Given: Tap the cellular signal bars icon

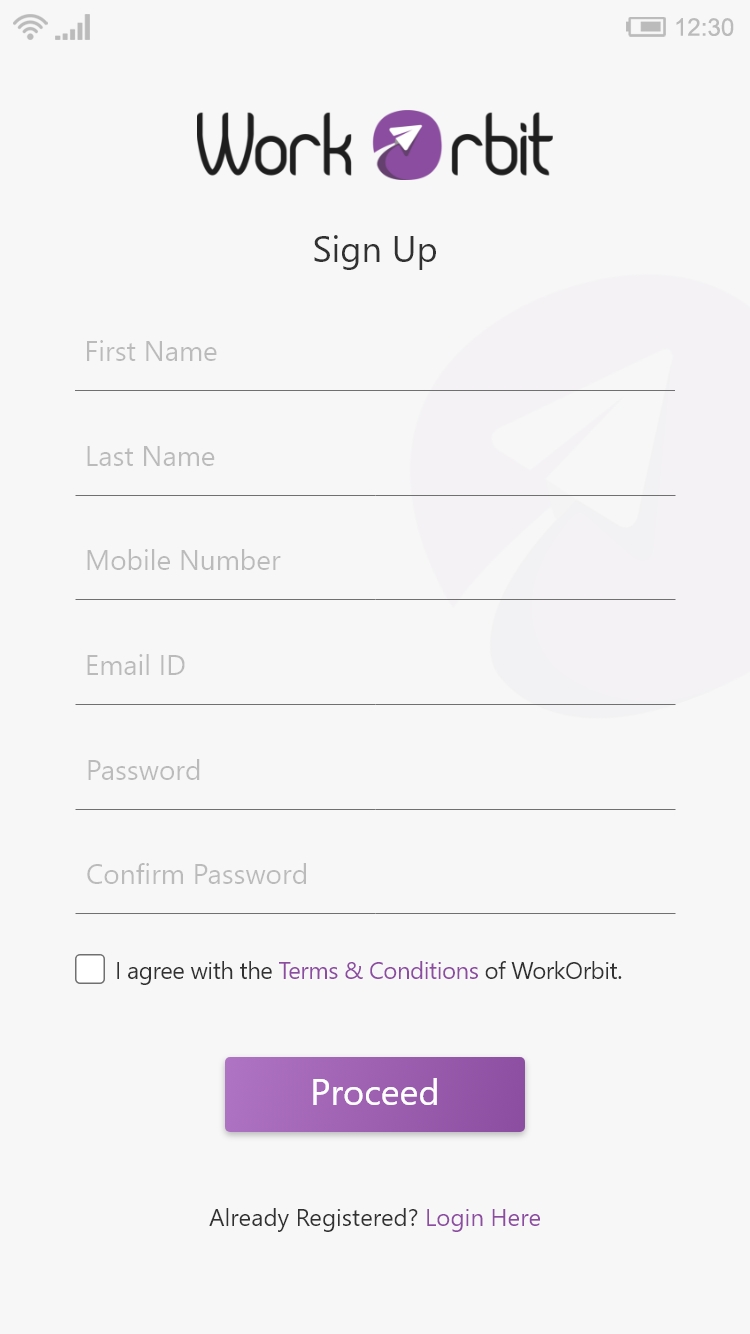Looking at the screenshot, I should coord(74,28).
